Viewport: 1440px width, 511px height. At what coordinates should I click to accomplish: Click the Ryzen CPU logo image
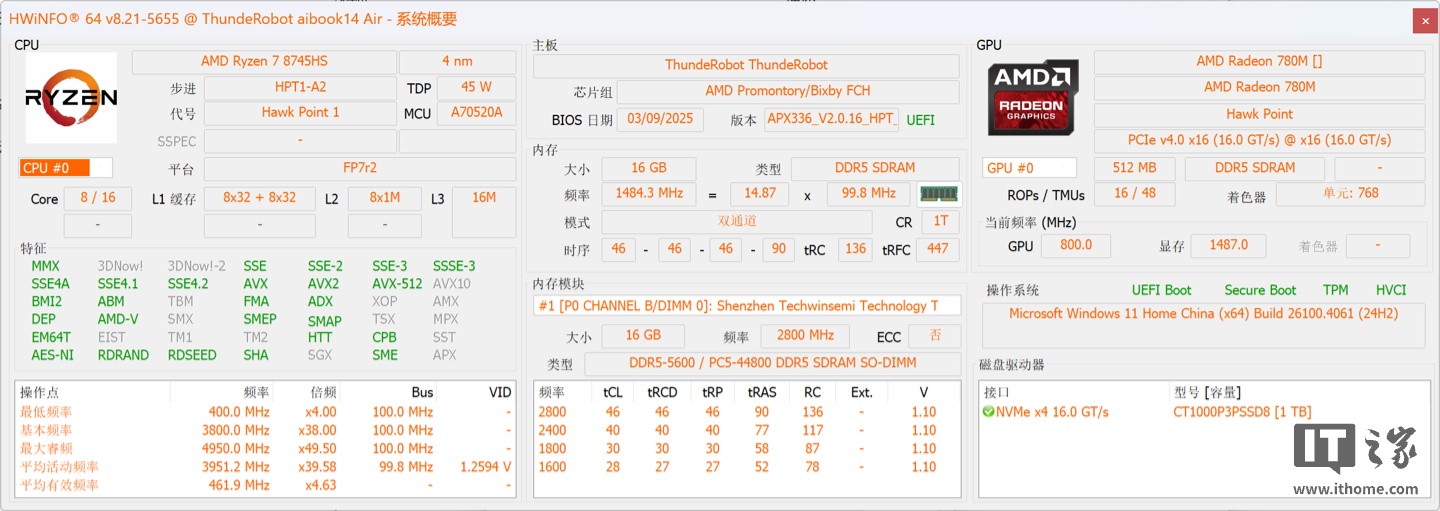tap(71, 98)
